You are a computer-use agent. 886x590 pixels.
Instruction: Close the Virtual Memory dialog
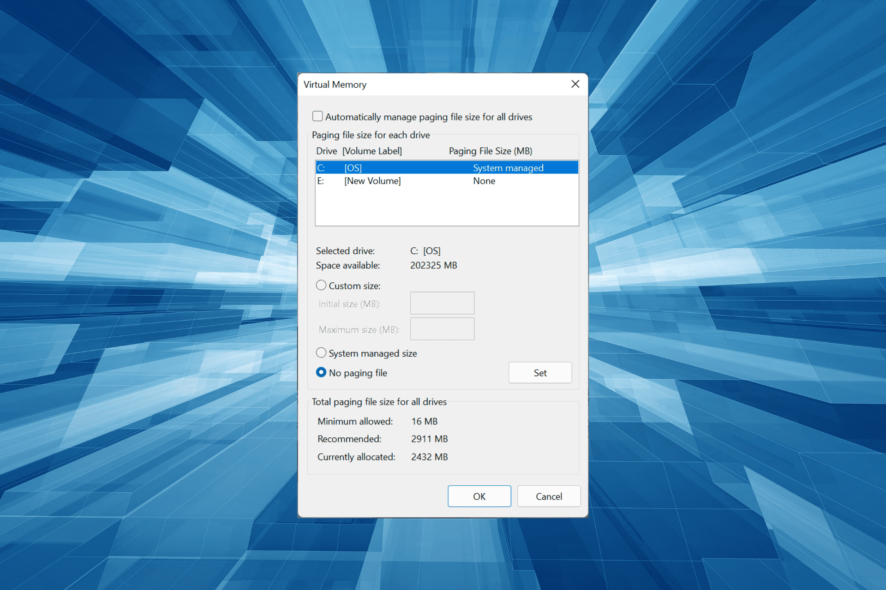tap(575, 84)
